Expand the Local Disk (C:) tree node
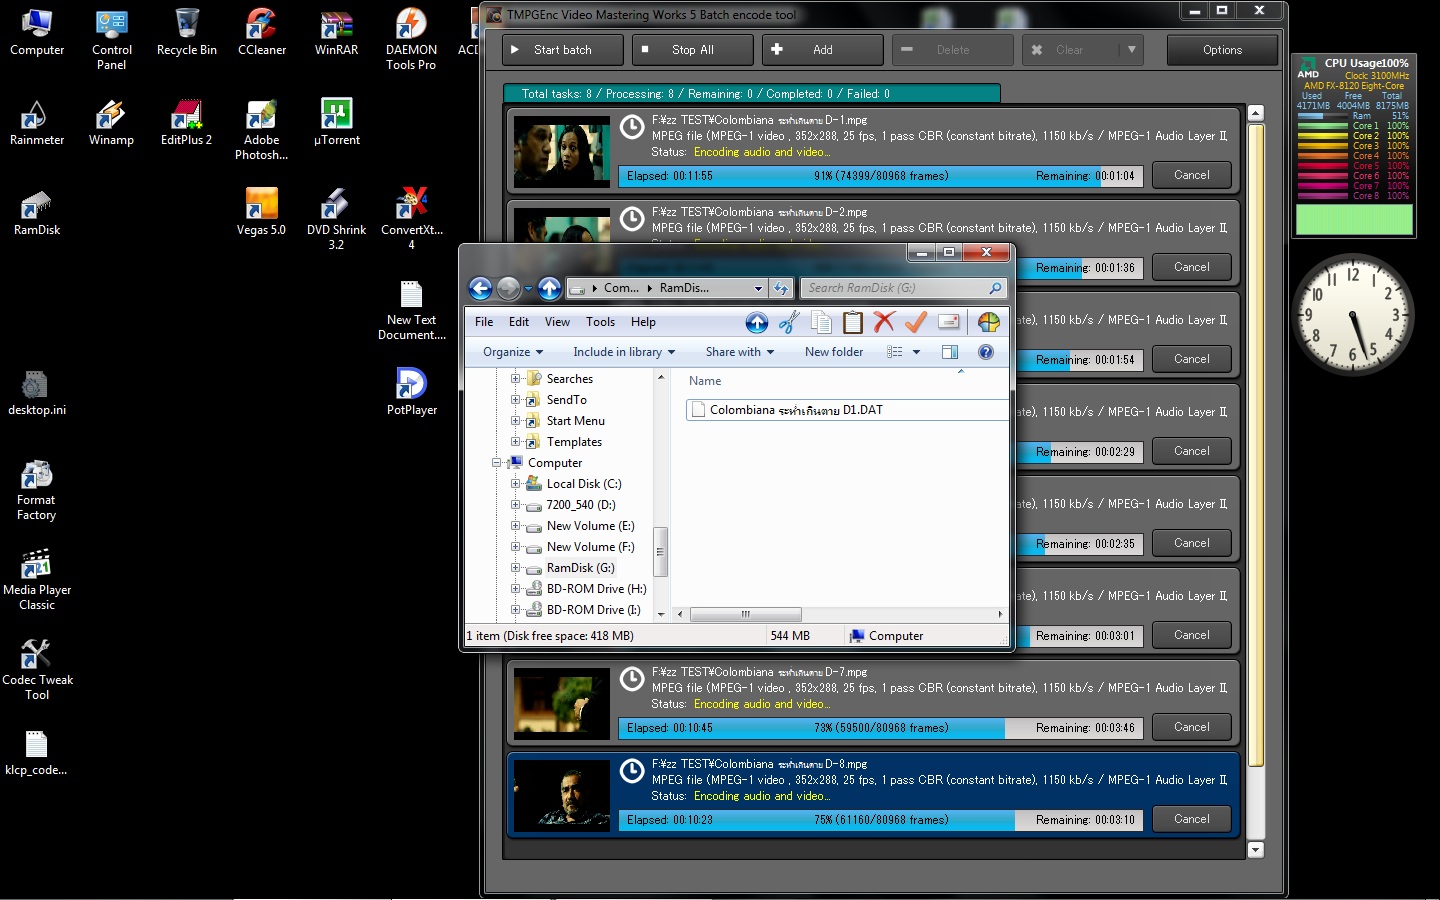Image resolution: width=1440 pixels, height=900 pixels. click(515, 484)
